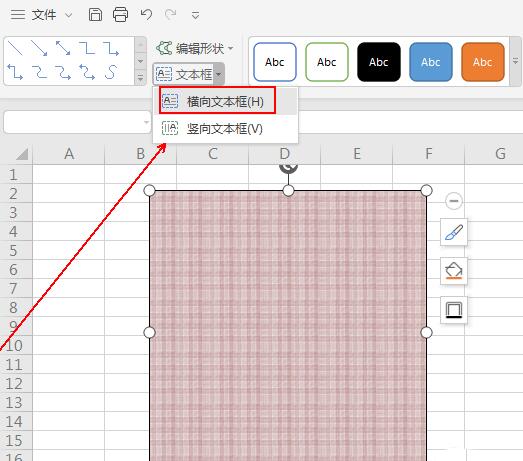Click the shape style brush icon
This screenshot has height=461, width=523.
[454, 232]
